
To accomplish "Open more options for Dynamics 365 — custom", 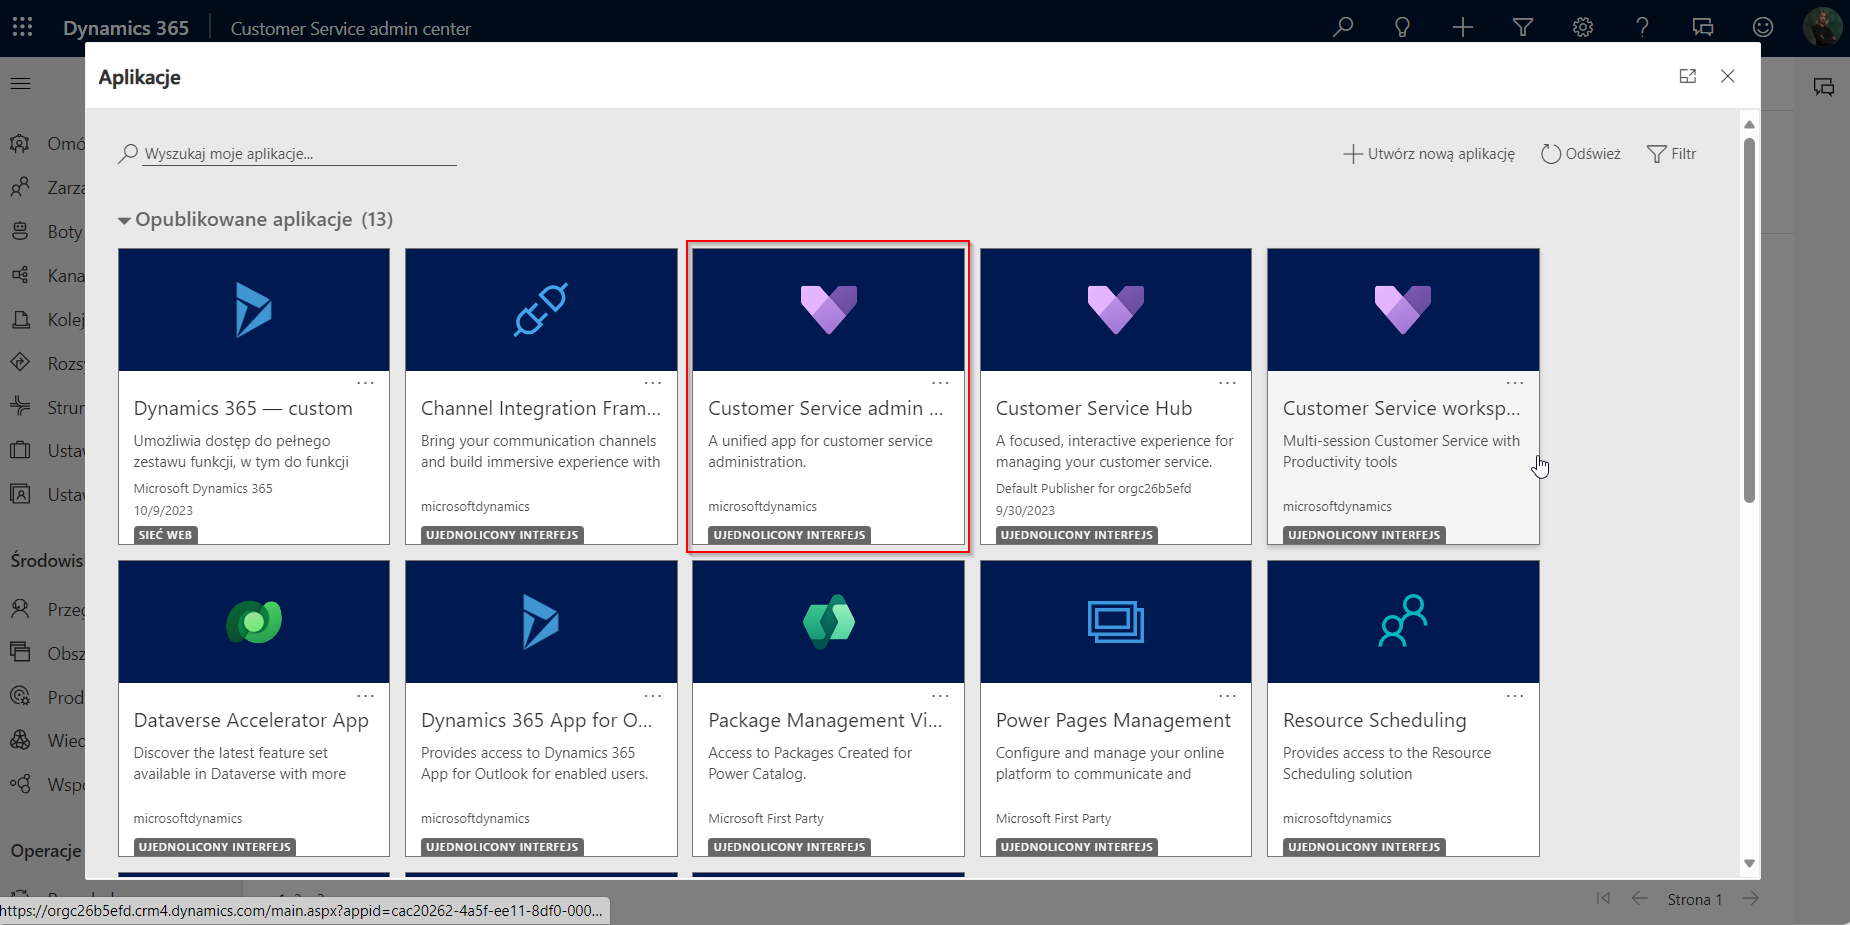I will pos(366,383).
